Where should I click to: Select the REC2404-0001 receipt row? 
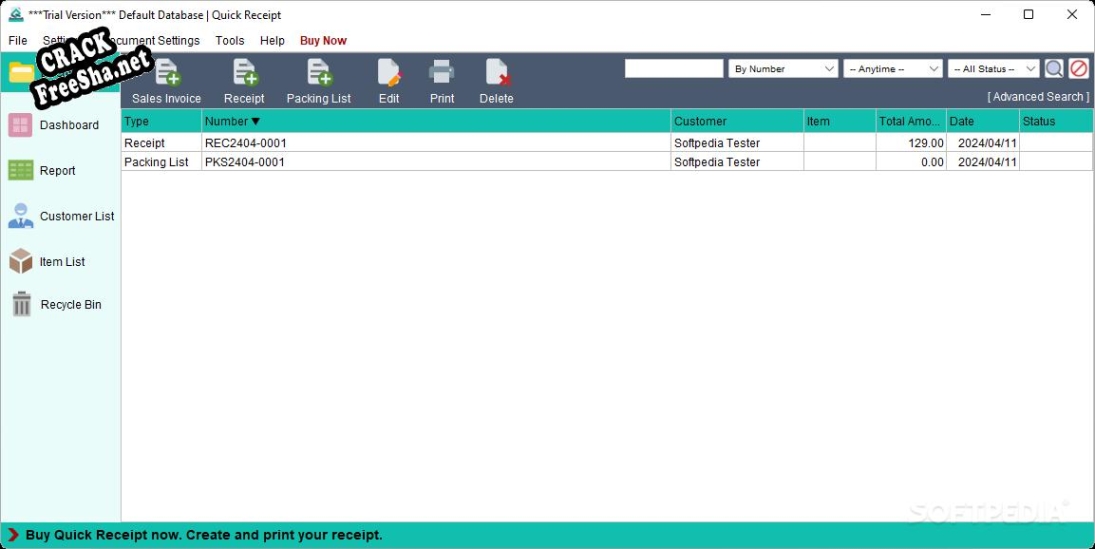point(435,143)
